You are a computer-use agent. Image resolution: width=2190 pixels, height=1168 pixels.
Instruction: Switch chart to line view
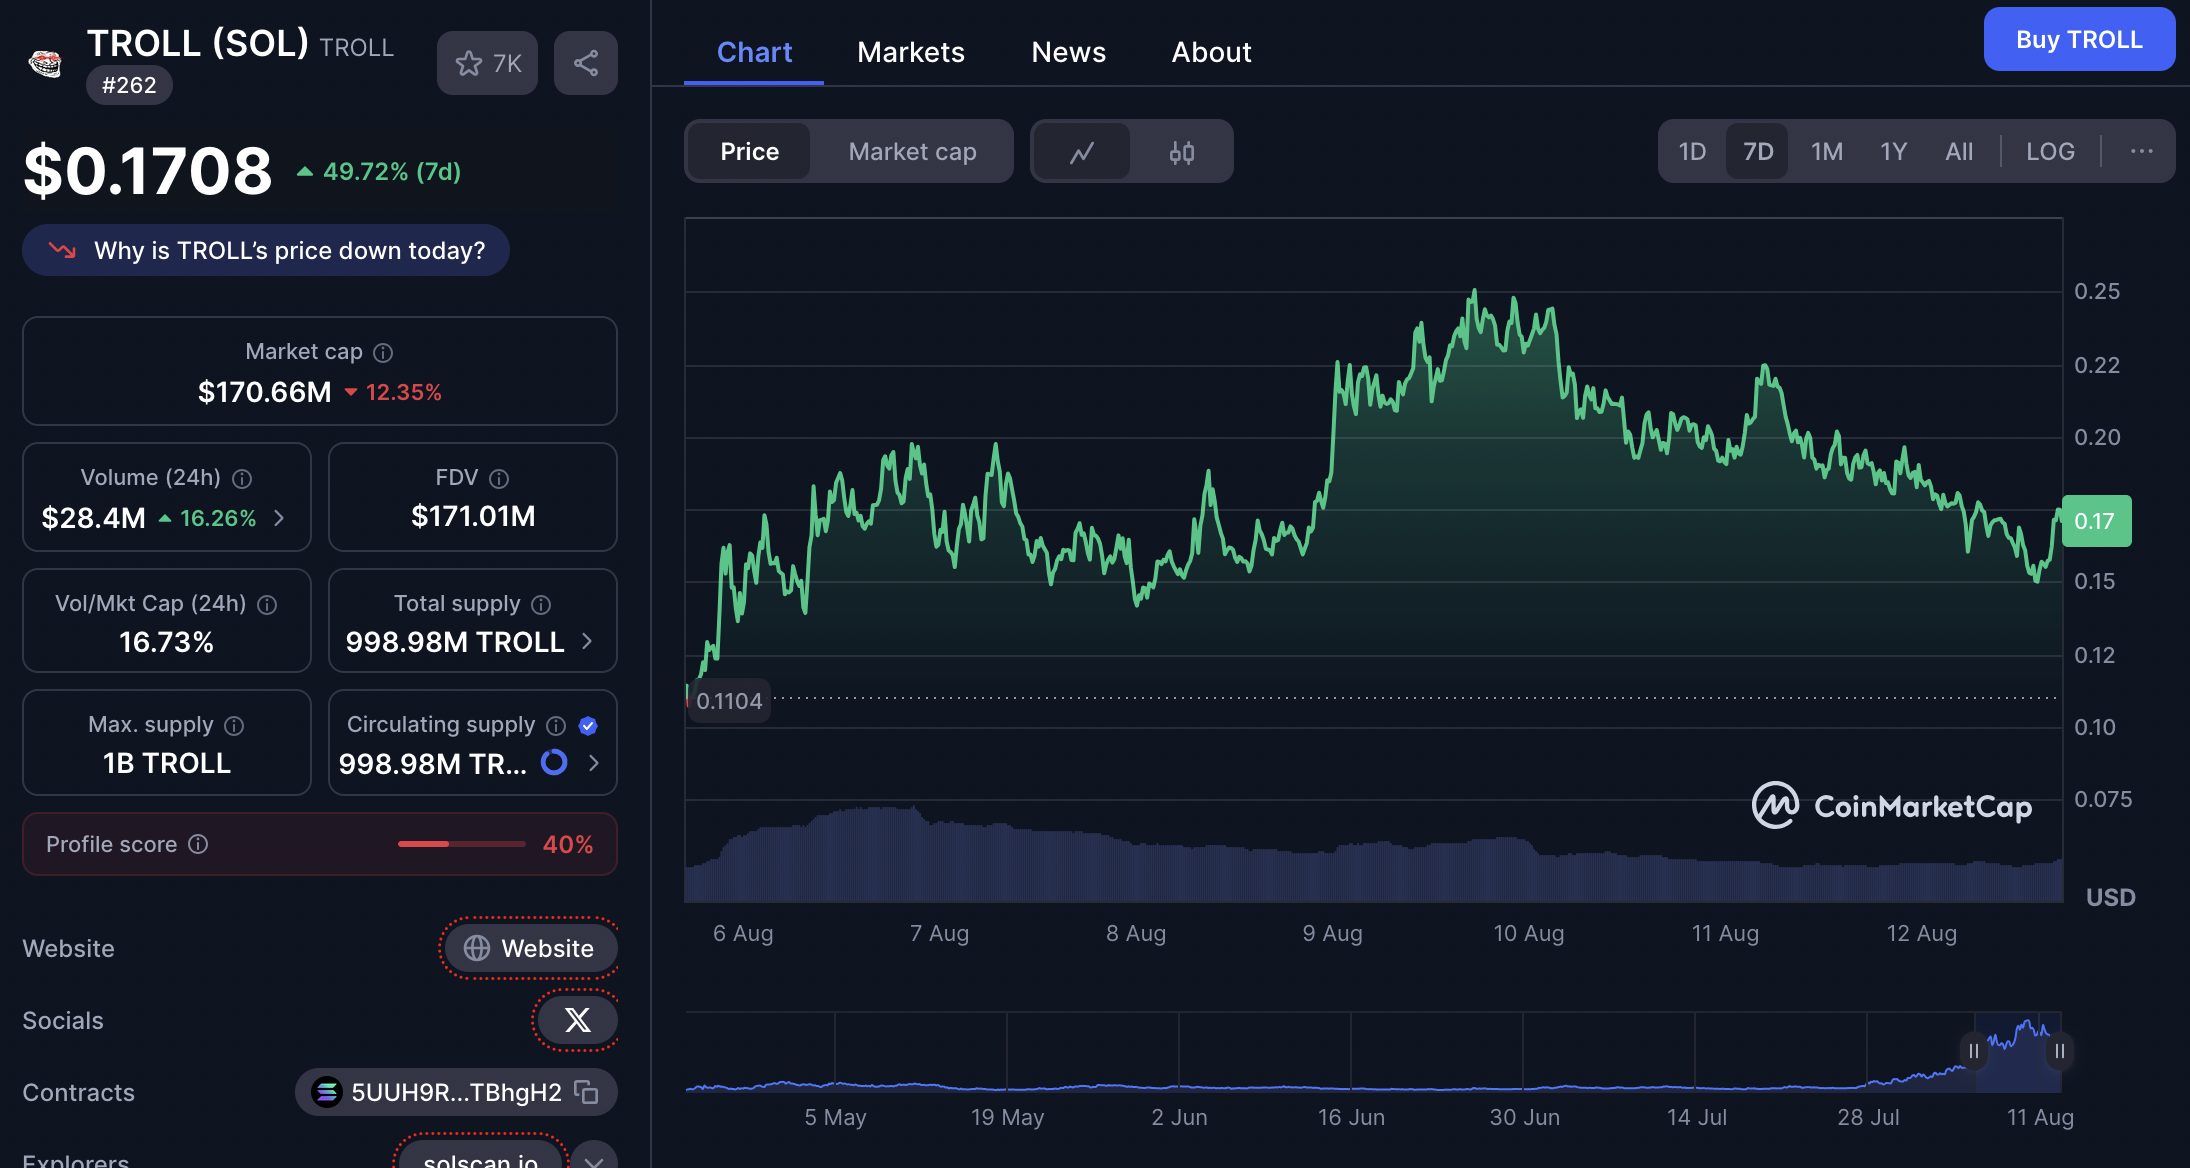[x=1082, y=152]
